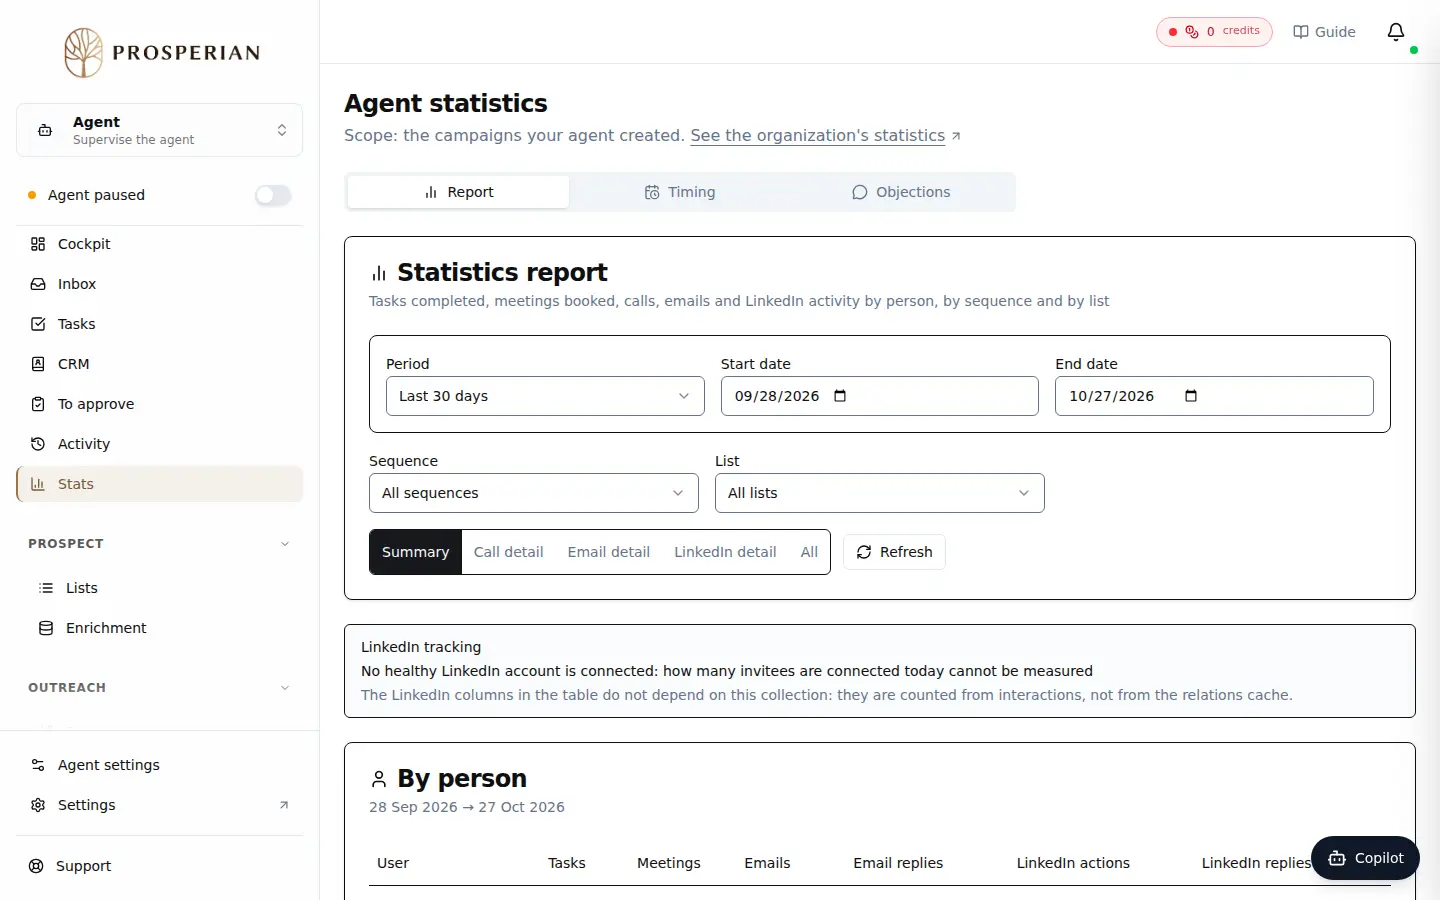1440x900 pixels.
Task: Click the Meetings column header
Action: [x=669, y=863]
